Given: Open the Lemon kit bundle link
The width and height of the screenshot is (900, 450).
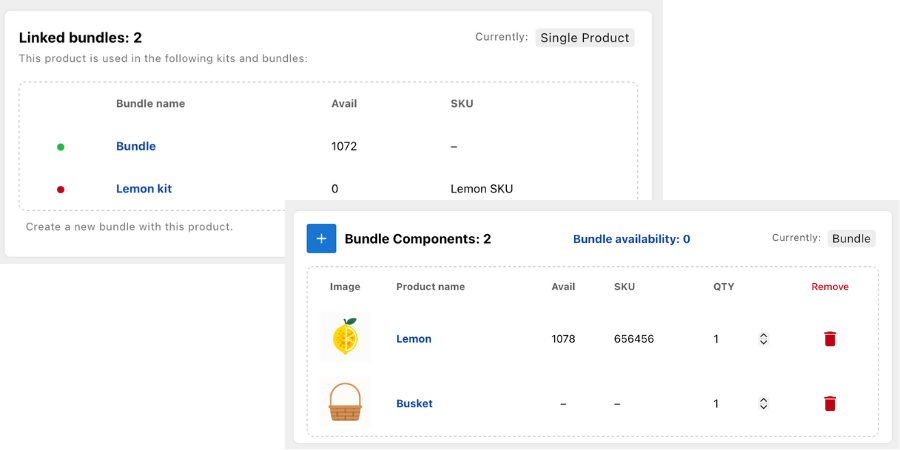Looking at the screenshot, I should (x=143, y=188).
